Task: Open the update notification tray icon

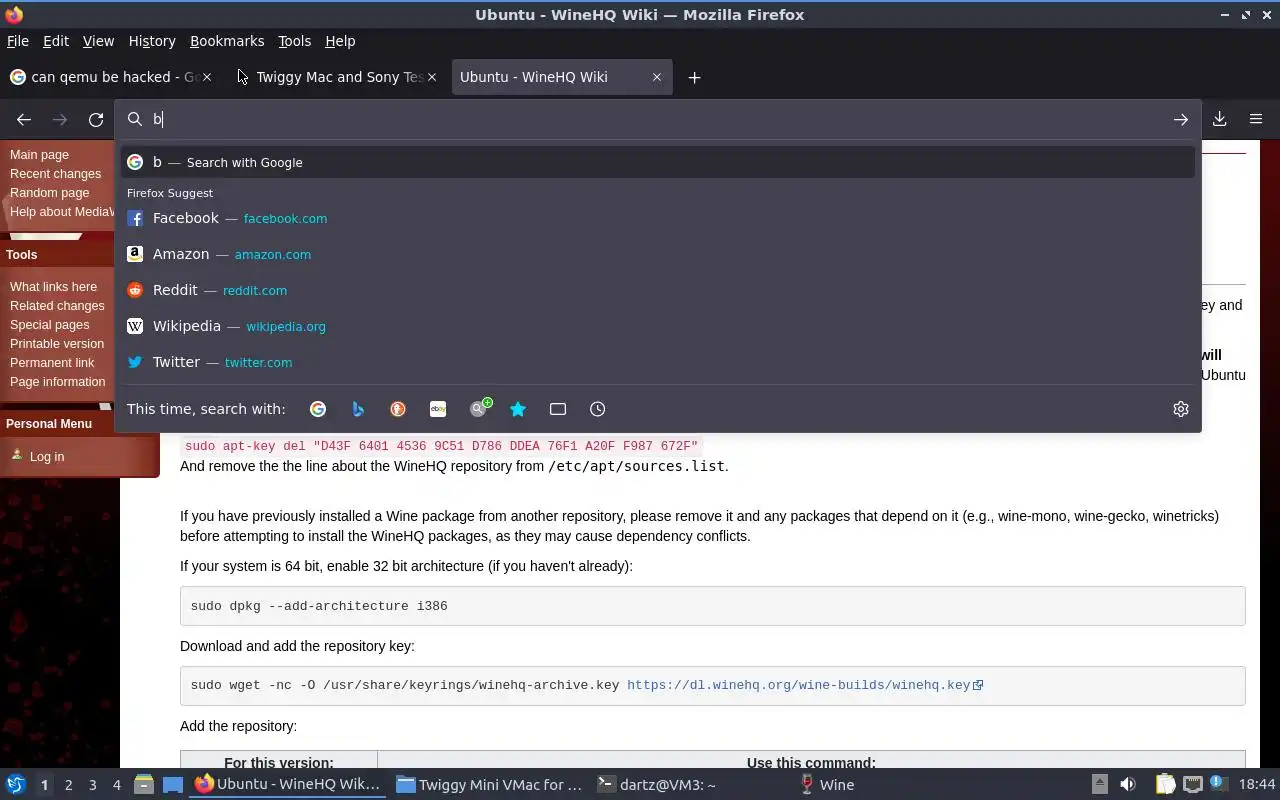Action: pyautogui.click(x=1217, y=783)
